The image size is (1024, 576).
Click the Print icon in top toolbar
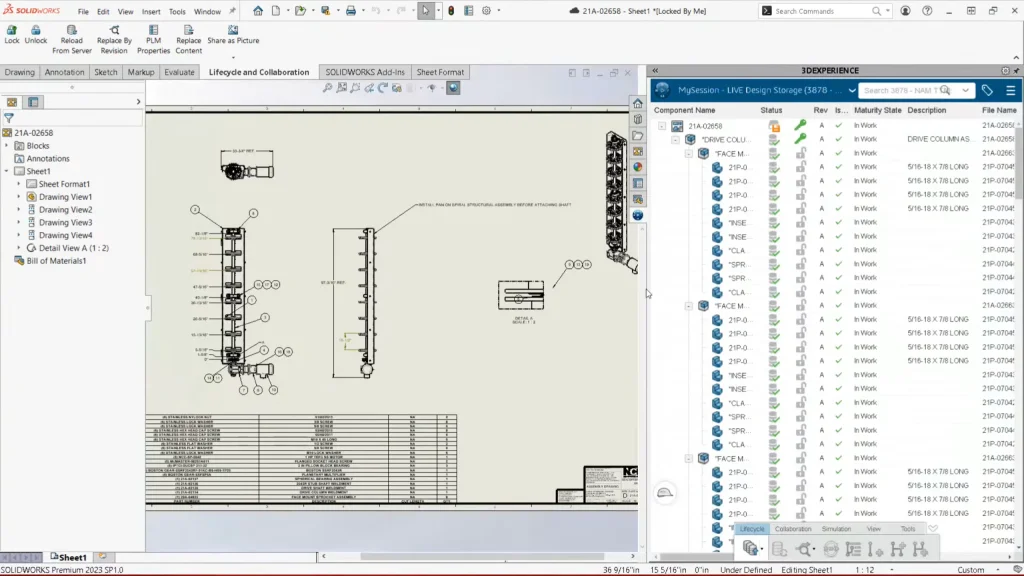(x=350, y=11)
